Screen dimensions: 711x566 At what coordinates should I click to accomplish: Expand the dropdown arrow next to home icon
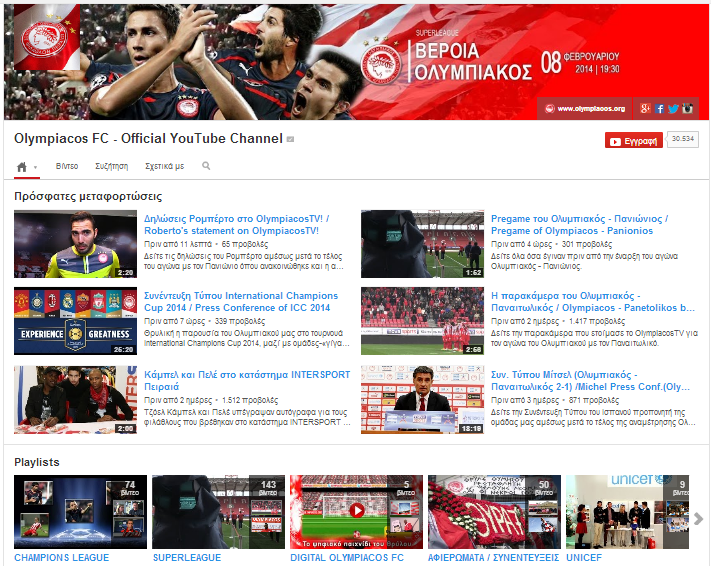click(x=35, y=168)
